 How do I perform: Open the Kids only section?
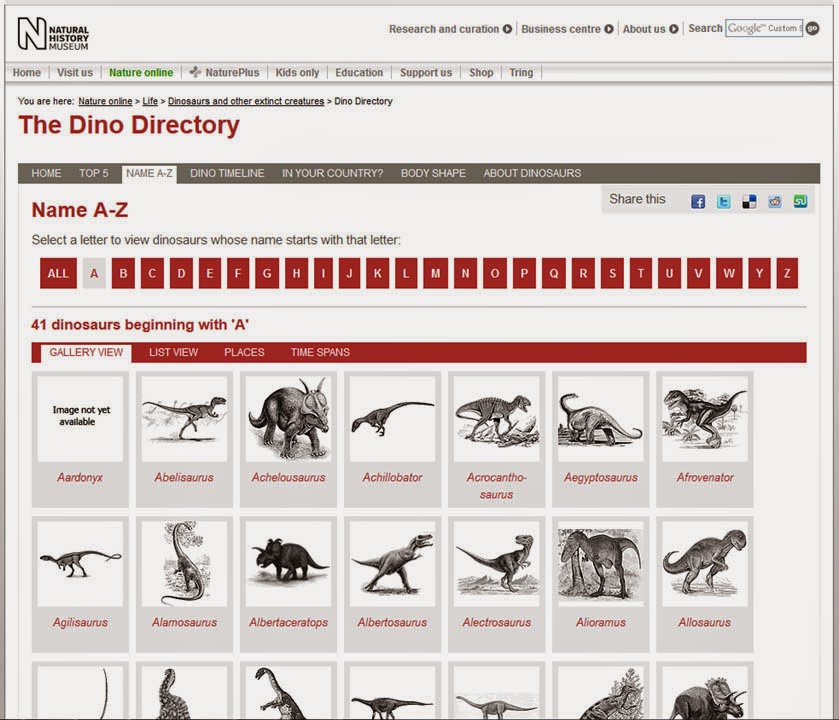(297, 72)
